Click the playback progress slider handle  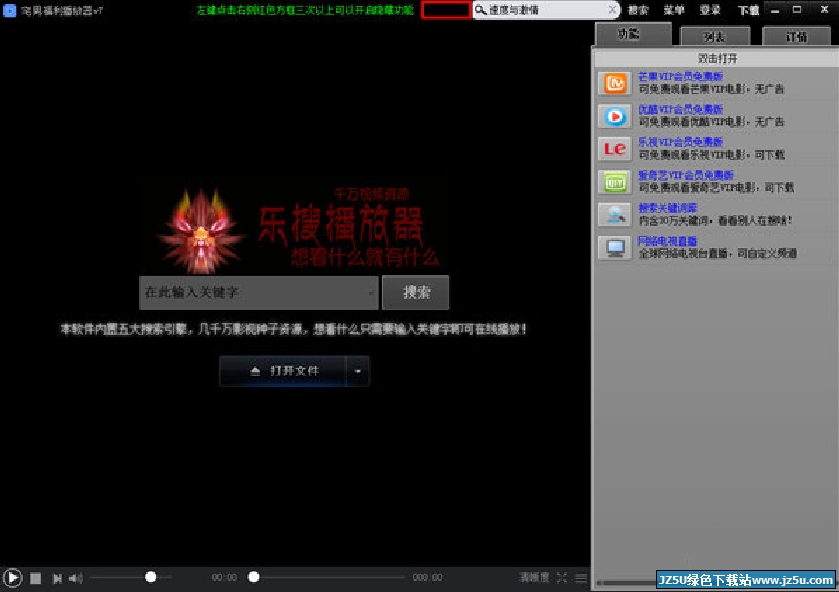click(x=254, y=576)
